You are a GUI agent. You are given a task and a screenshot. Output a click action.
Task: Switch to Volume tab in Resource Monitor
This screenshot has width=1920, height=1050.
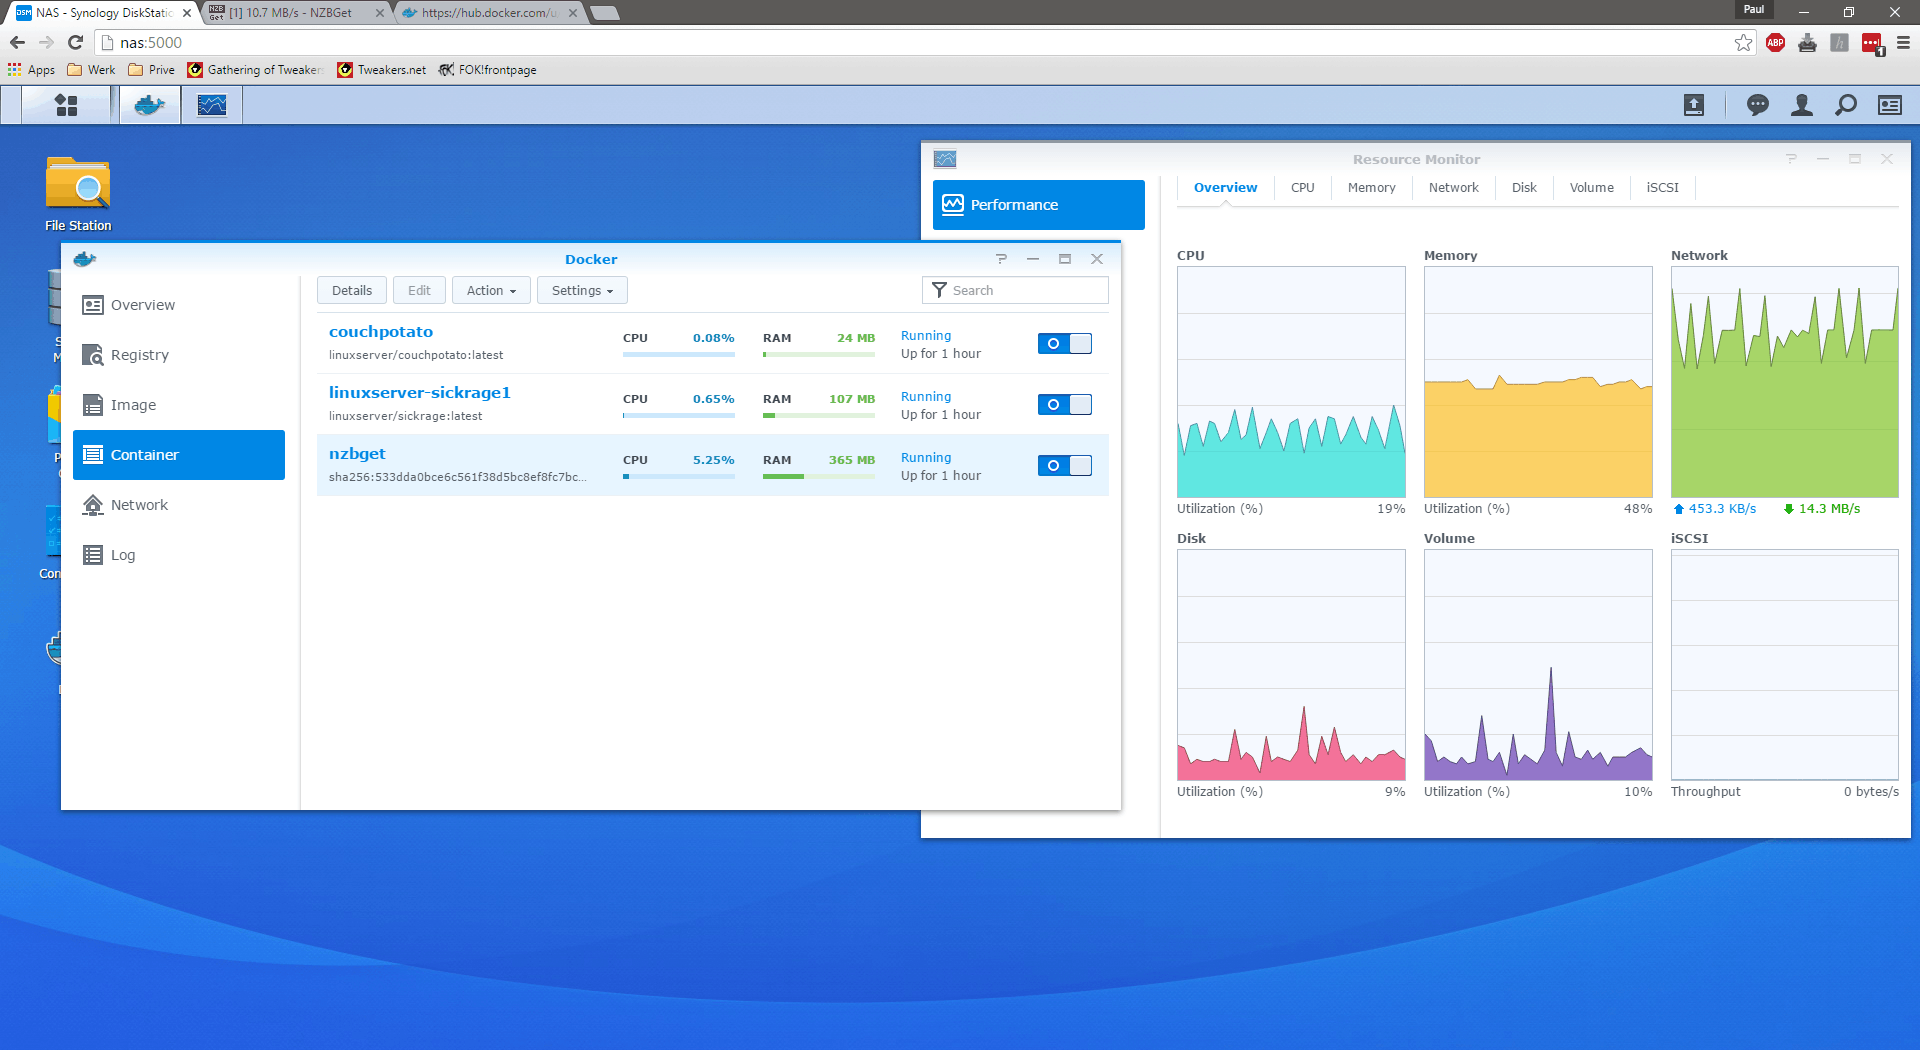coord(1591,187)
